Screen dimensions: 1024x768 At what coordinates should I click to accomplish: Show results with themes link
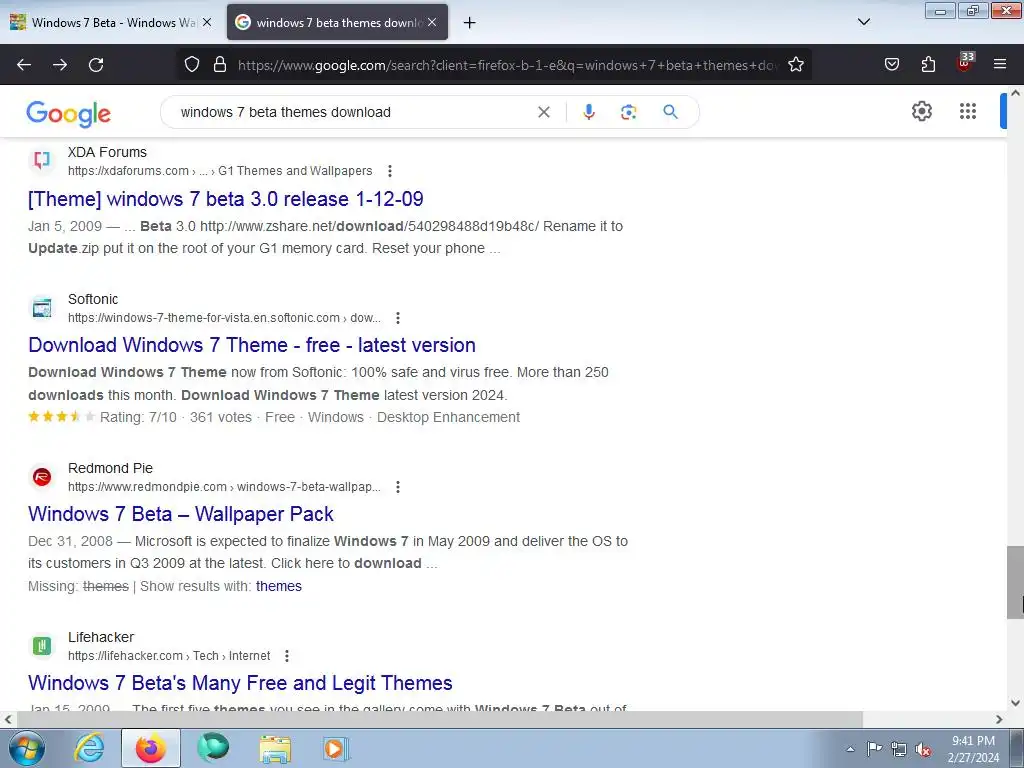[279, 586]
